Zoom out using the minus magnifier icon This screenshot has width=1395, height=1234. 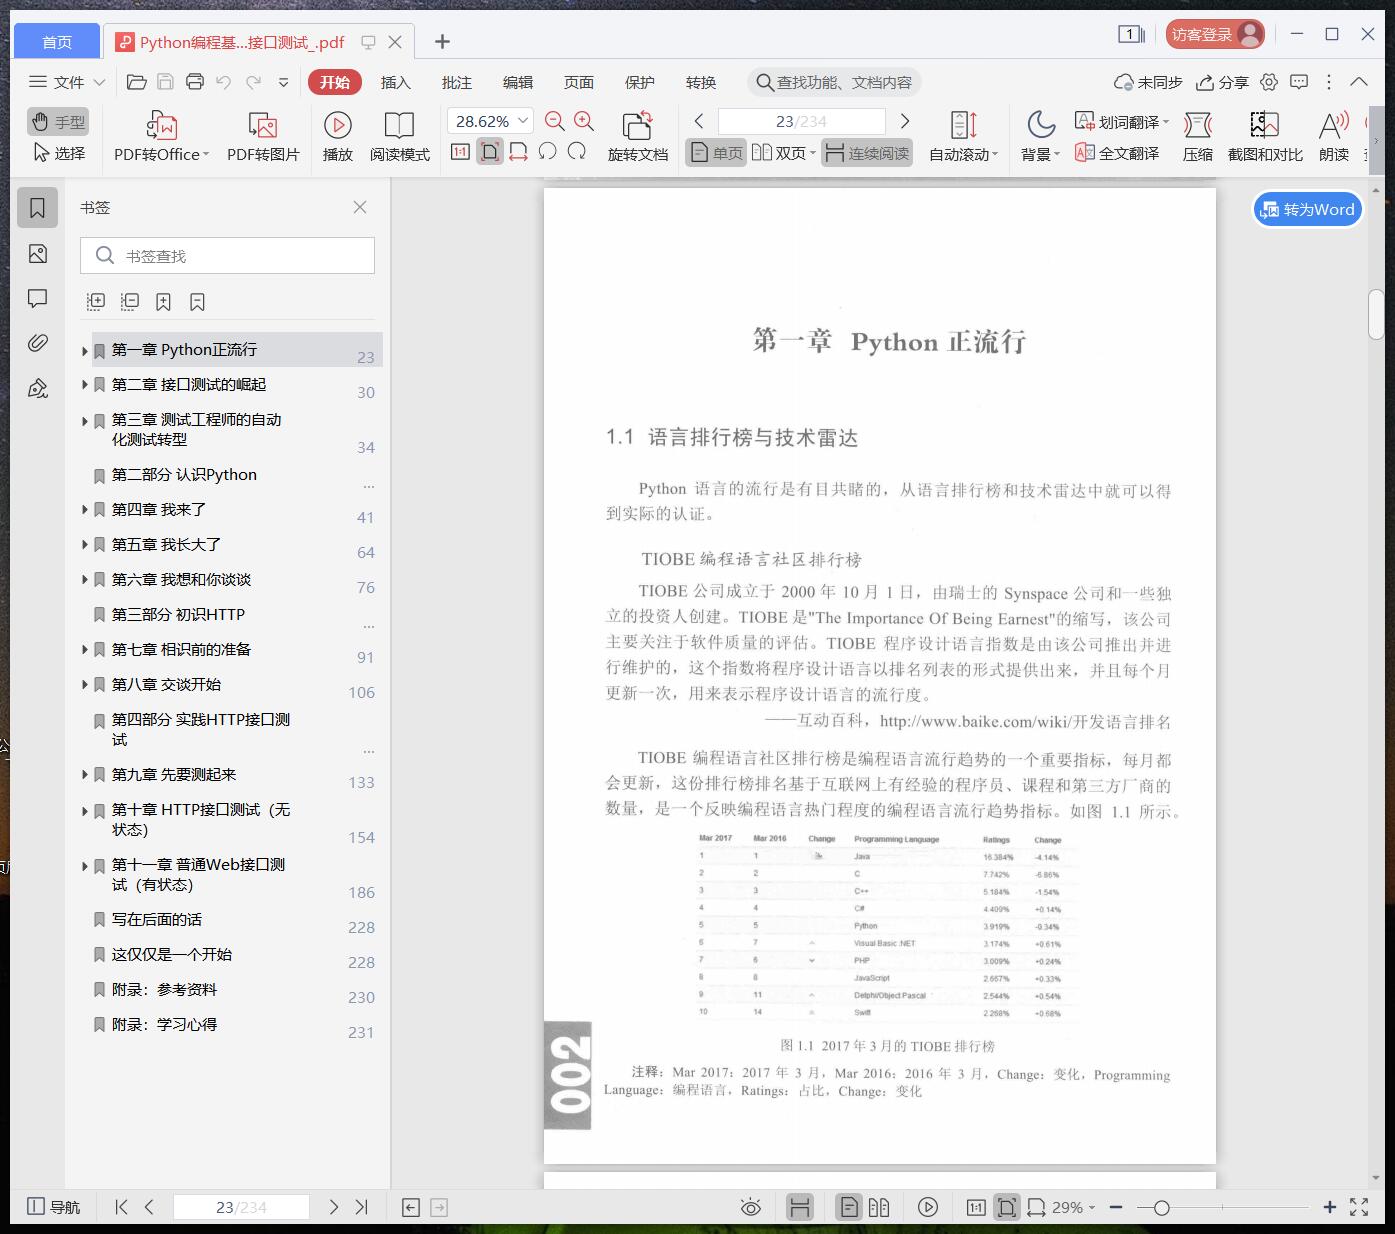[x=555, y=122]
